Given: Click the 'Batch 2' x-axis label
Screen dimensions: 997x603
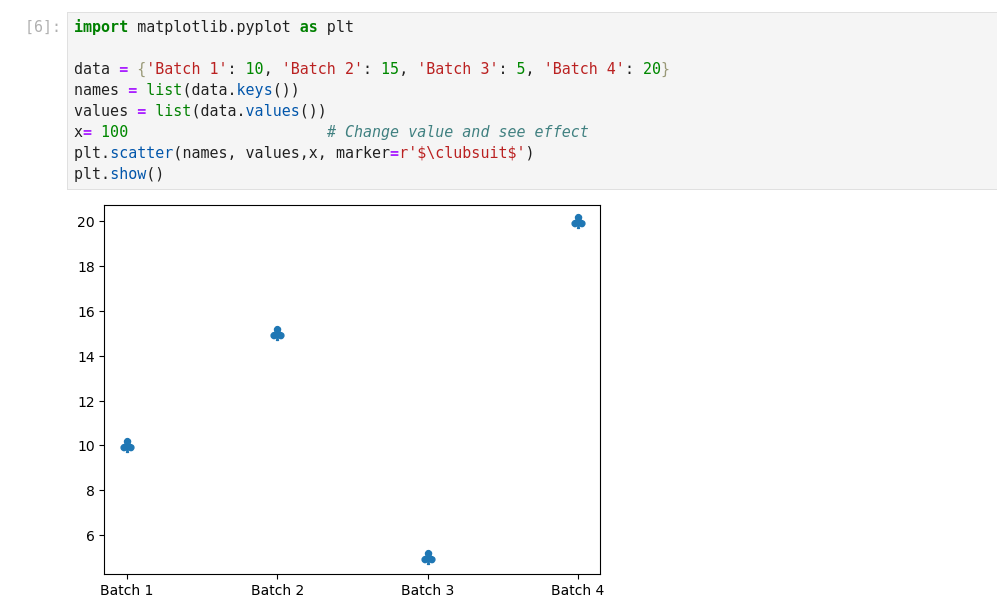Looking at the screenshot, I should click(x=277, y=590).
